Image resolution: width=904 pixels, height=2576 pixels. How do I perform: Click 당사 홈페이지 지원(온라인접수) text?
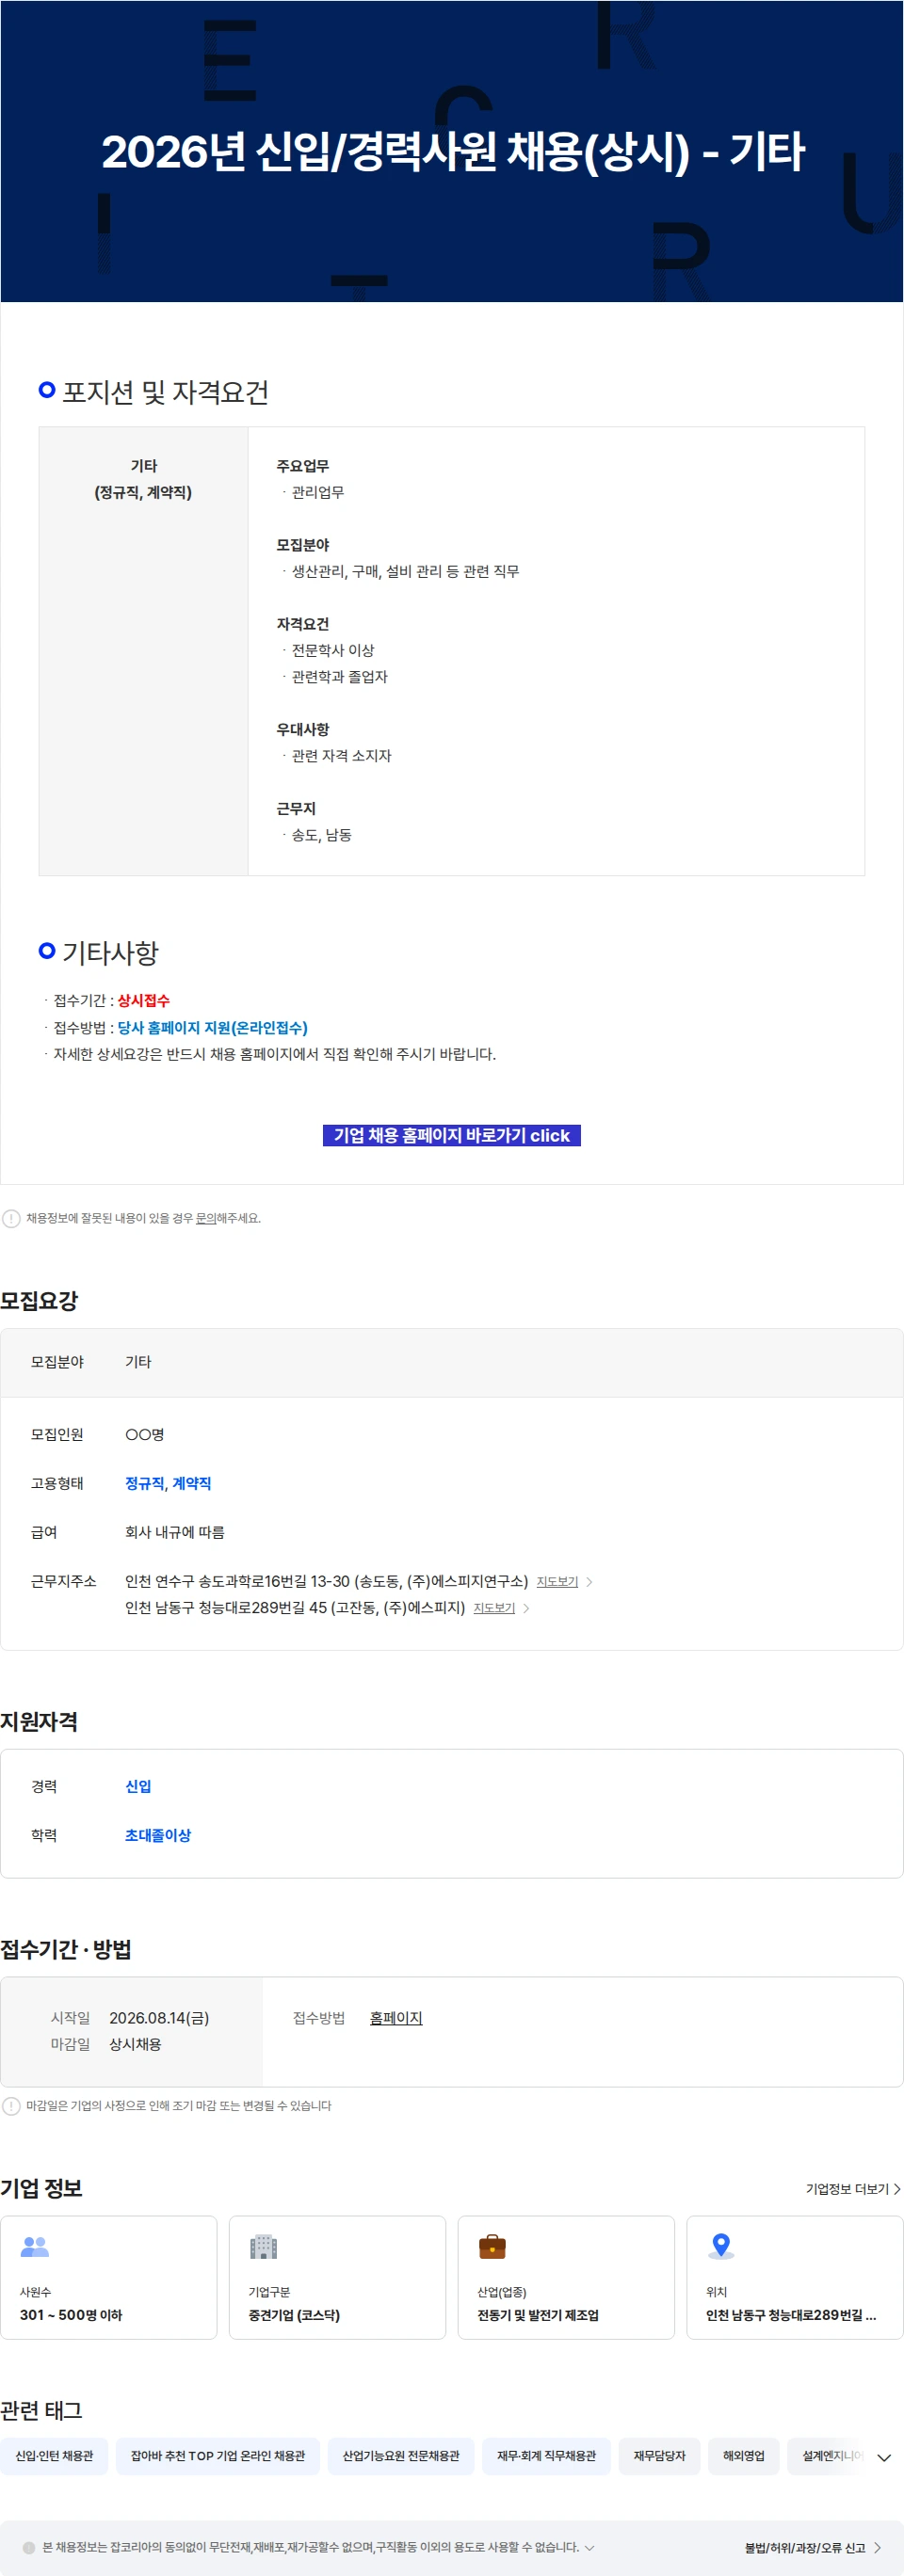click(213, 1027)
